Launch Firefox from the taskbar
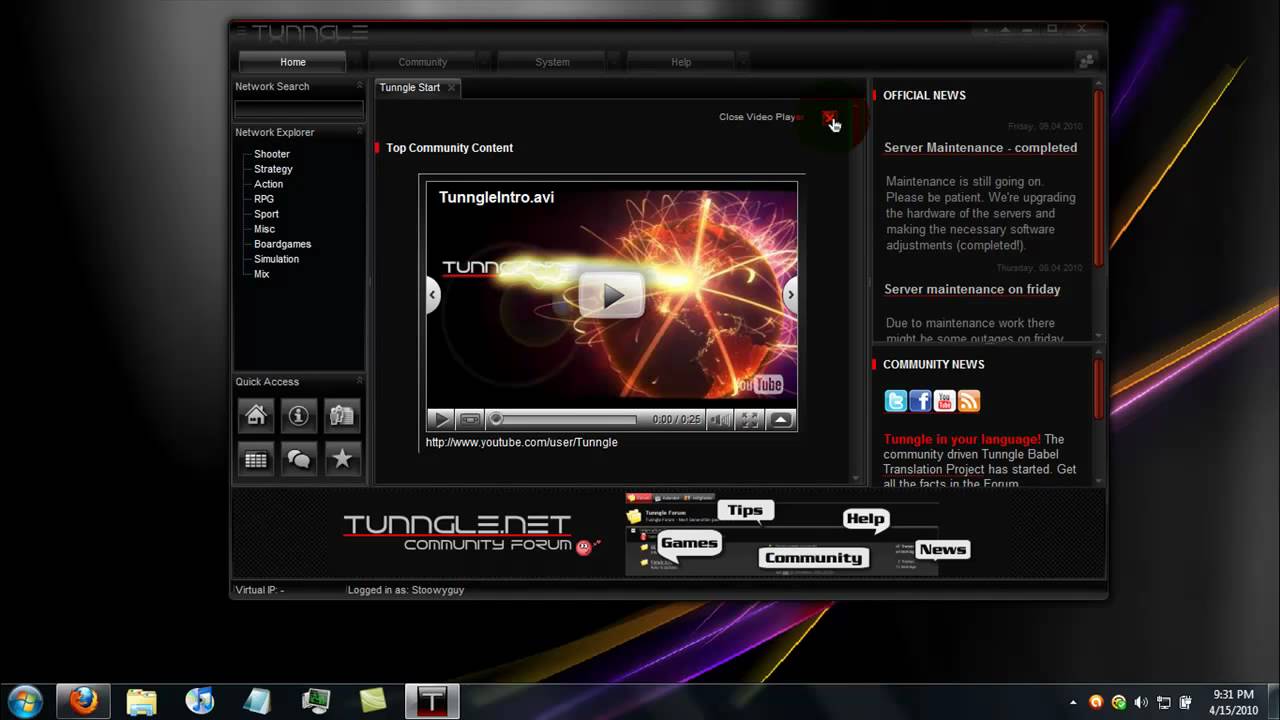Viewport: 1280px width, 720px height. pos(84,701)
